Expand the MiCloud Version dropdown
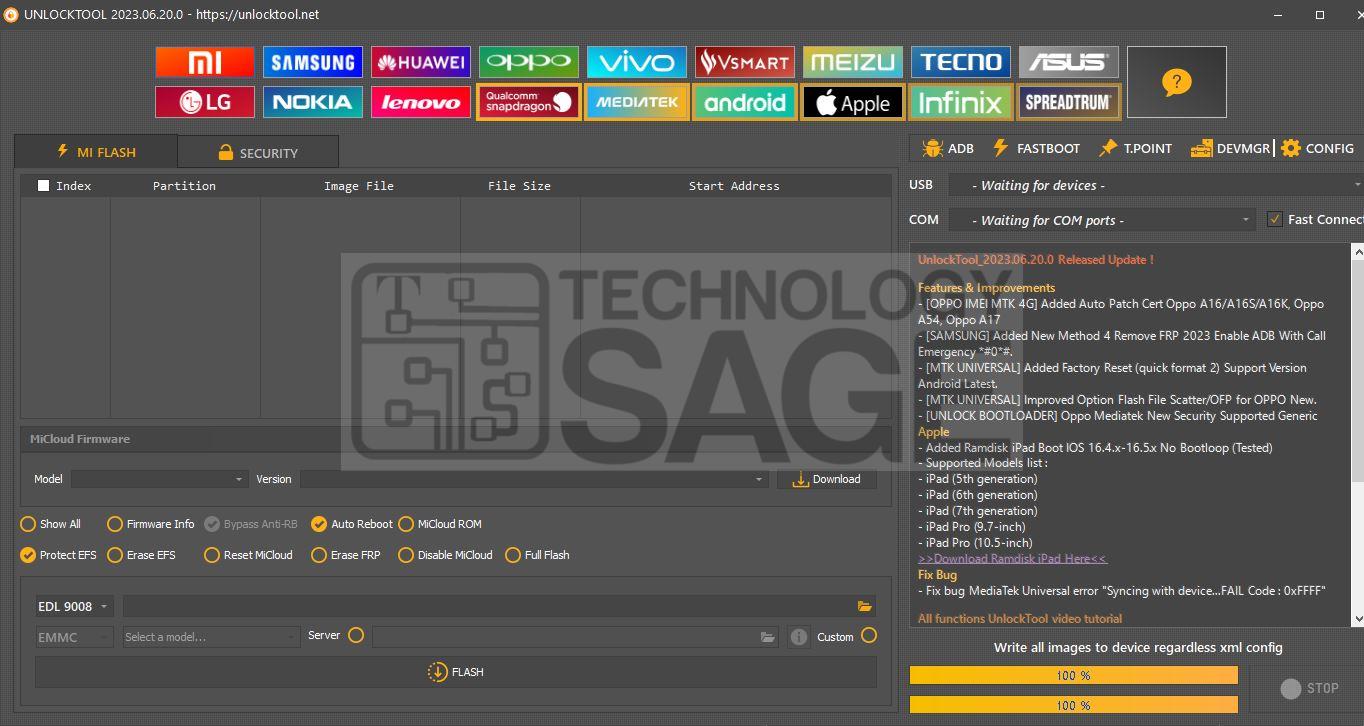The width and height of the screenshot is (1364, 726). [534, 479]
